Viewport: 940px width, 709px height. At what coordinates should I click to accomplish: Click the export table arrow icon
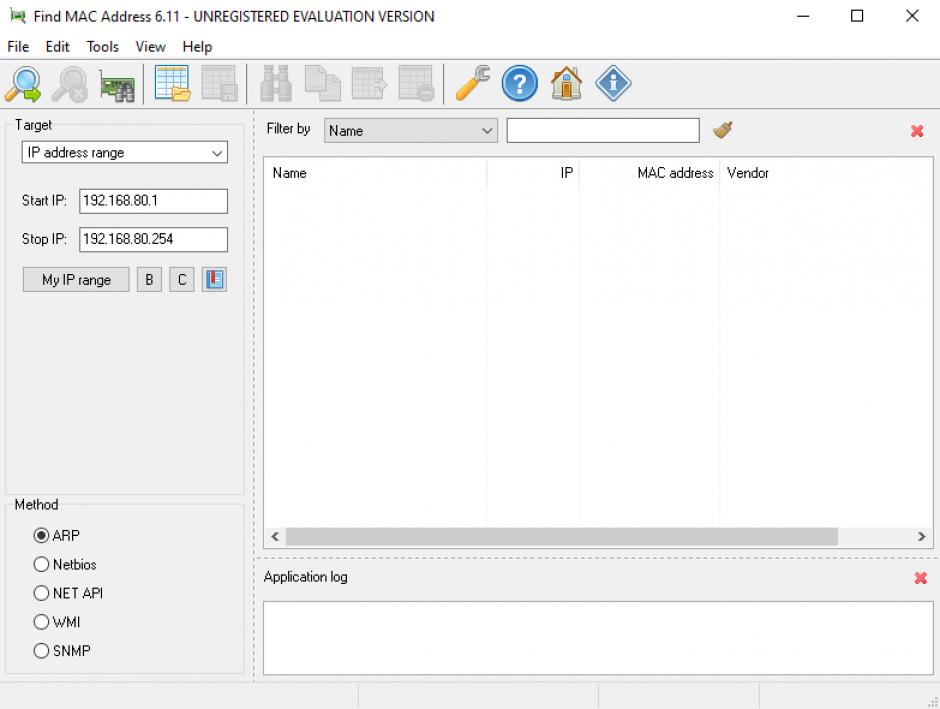pyautogui.click(x=369, y=83)
